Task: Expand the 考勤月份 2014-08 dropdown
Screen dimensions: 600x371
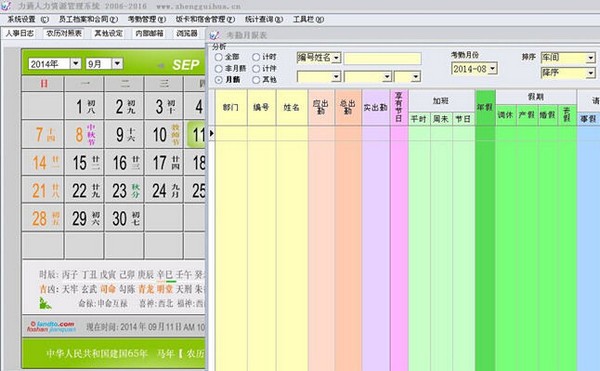Action: pos(492,69)
